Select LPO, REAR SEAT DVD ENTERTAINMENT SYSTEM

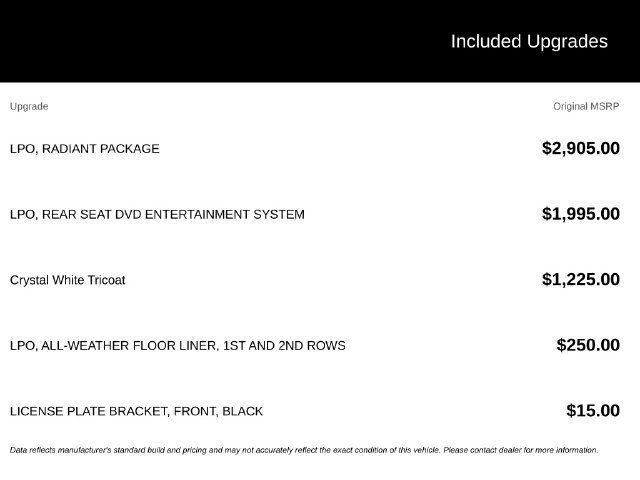click(157, 214)
